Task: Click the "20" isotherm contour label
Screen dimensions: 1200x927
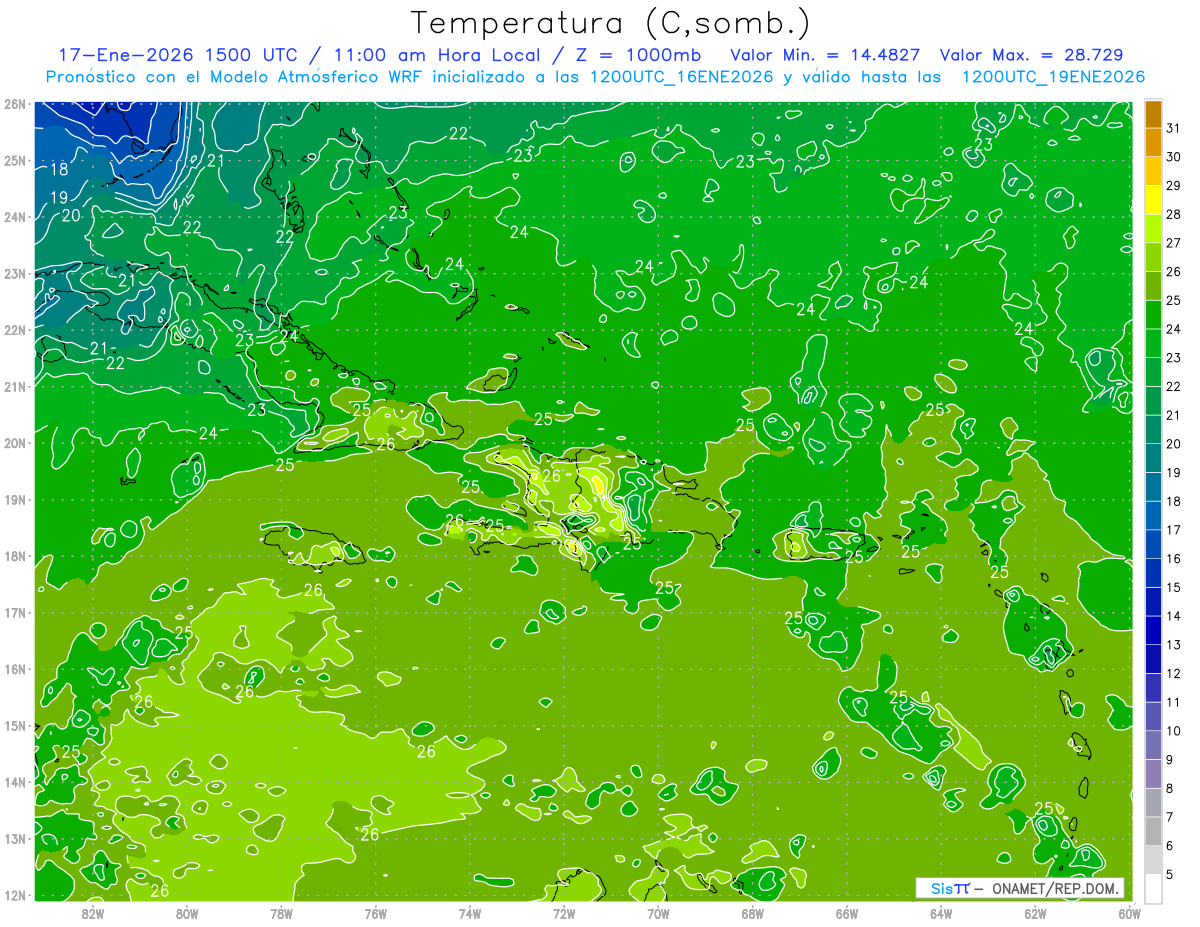Action: click(x=71, y=215)
